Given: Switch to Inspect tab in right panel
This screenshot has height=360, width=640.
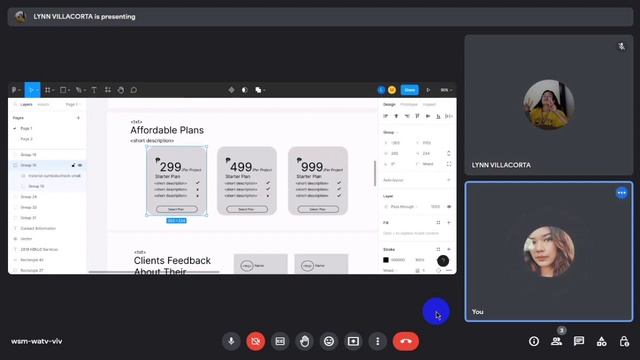Looking at the screenshot, I should [x=429, y=104].
